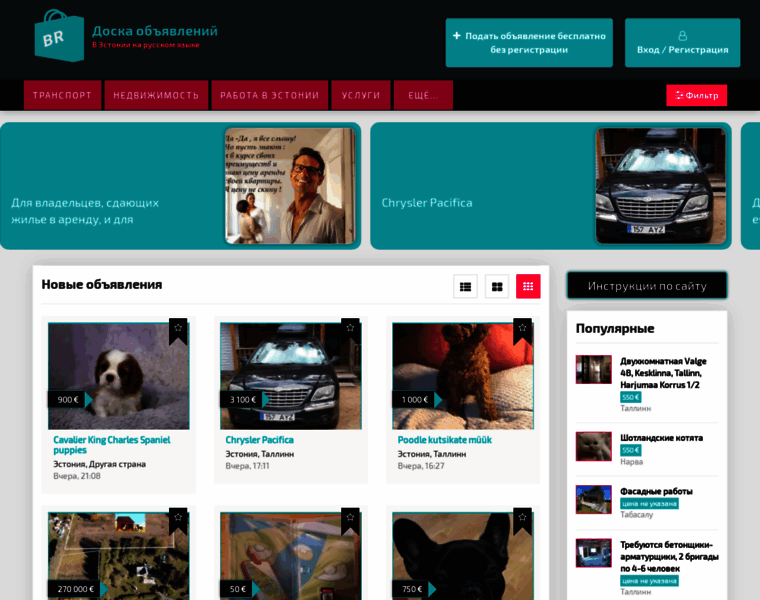
Task: Click the Фасадные работы thumbnail
Action: point(594,500)
